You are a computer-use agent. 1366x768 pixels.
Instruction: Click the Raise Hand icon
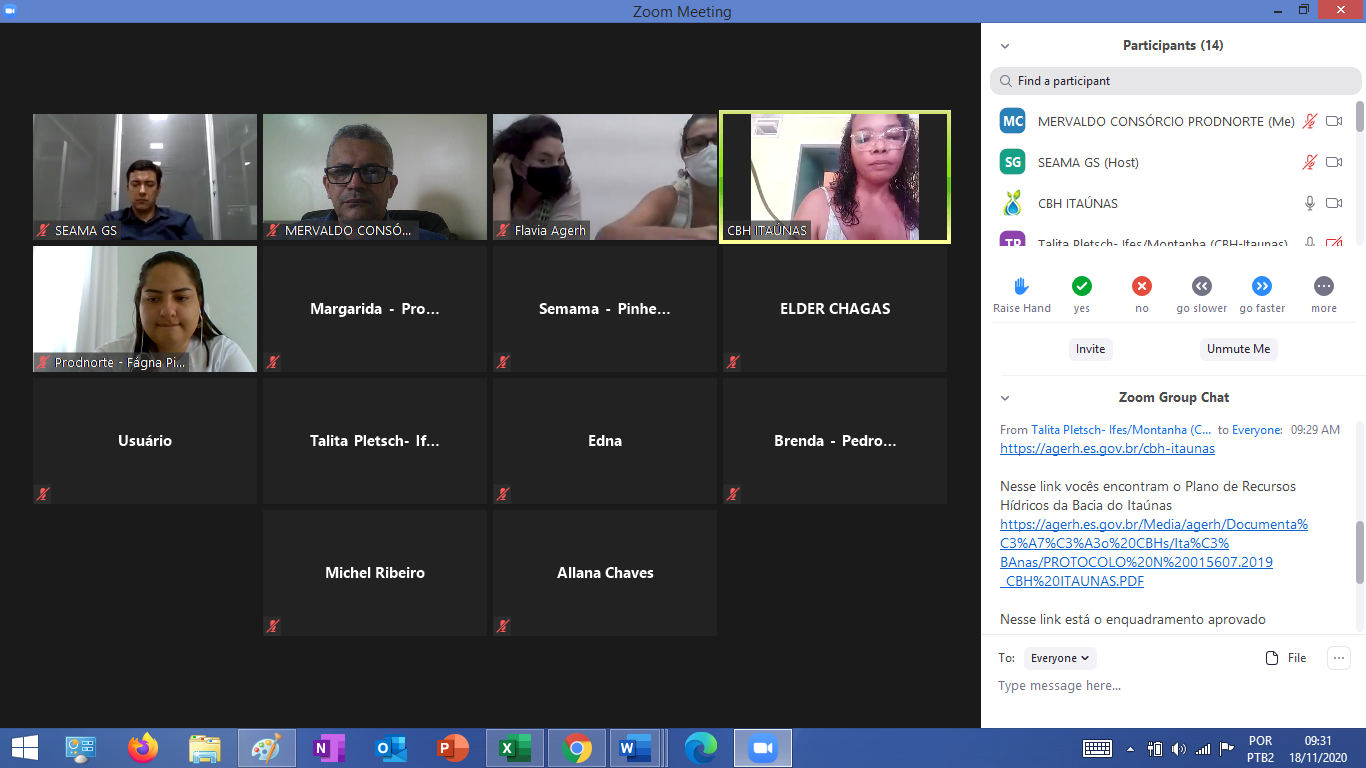1021,286
